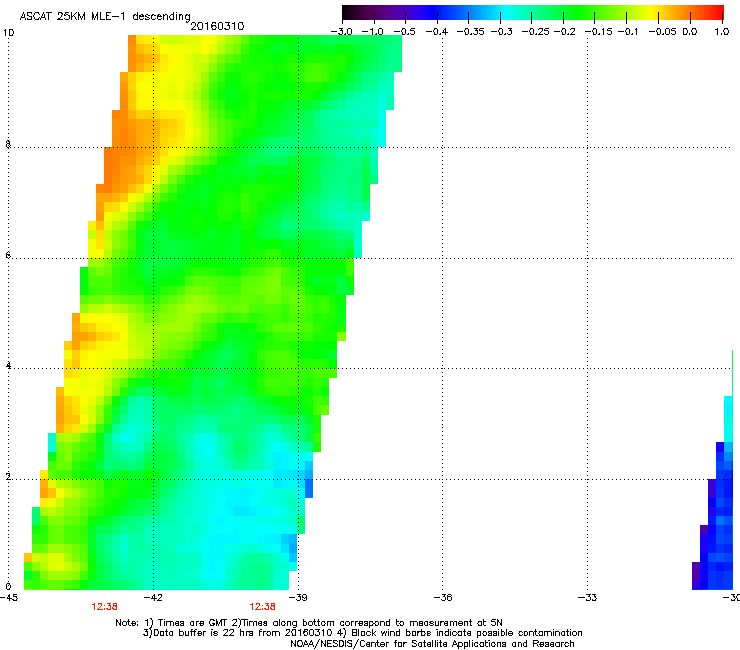Click the color bar label -0.3
The image size is (740, 650).
coord(501,32)
